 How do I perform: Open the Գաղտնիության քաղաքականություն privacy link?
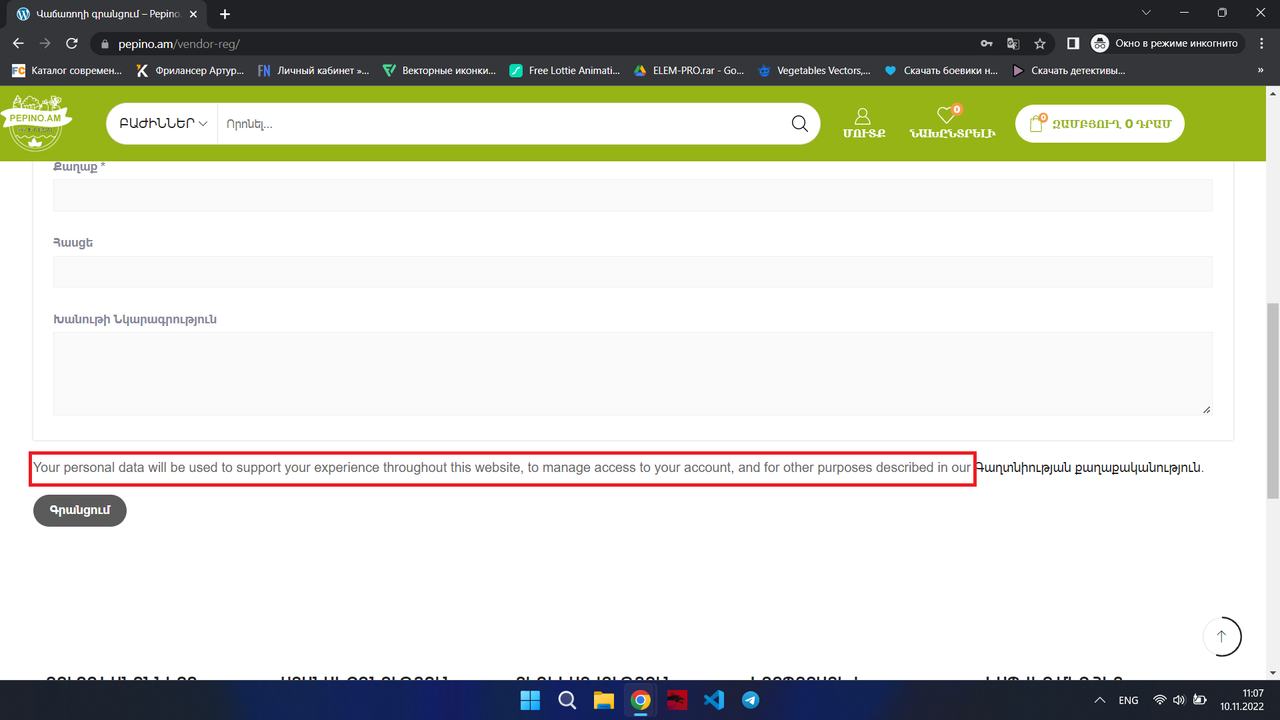(x=1087, y=467)
